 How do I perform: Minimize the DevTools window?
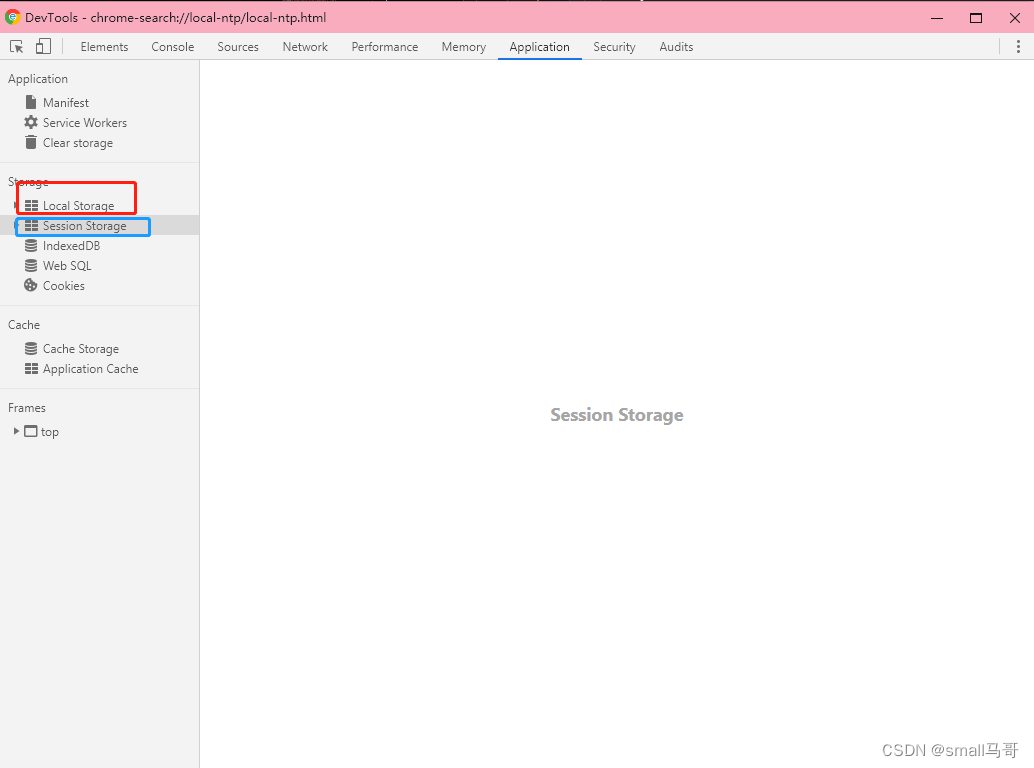937,18
